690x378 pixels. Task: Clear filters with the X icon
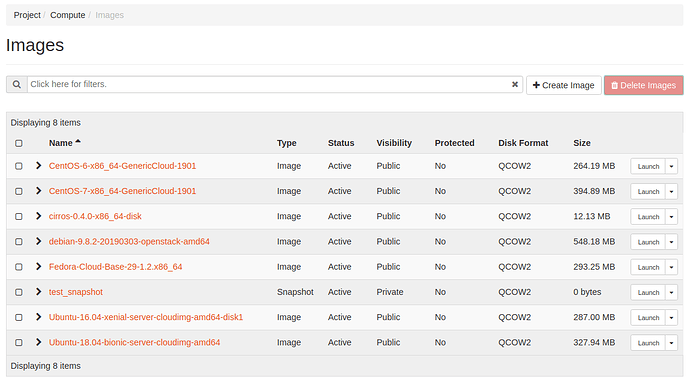[x=515, y=84]
